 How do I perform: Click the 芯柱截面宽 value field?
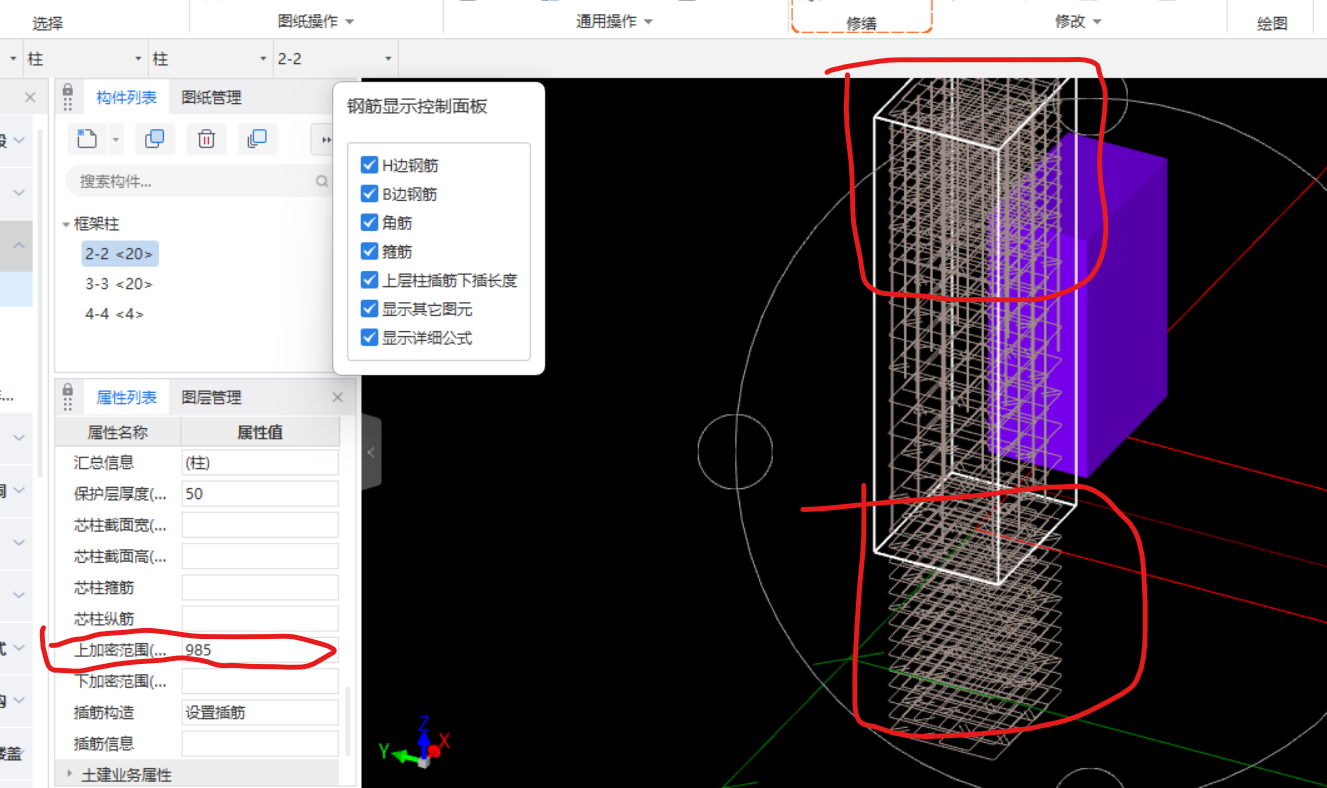260,525
